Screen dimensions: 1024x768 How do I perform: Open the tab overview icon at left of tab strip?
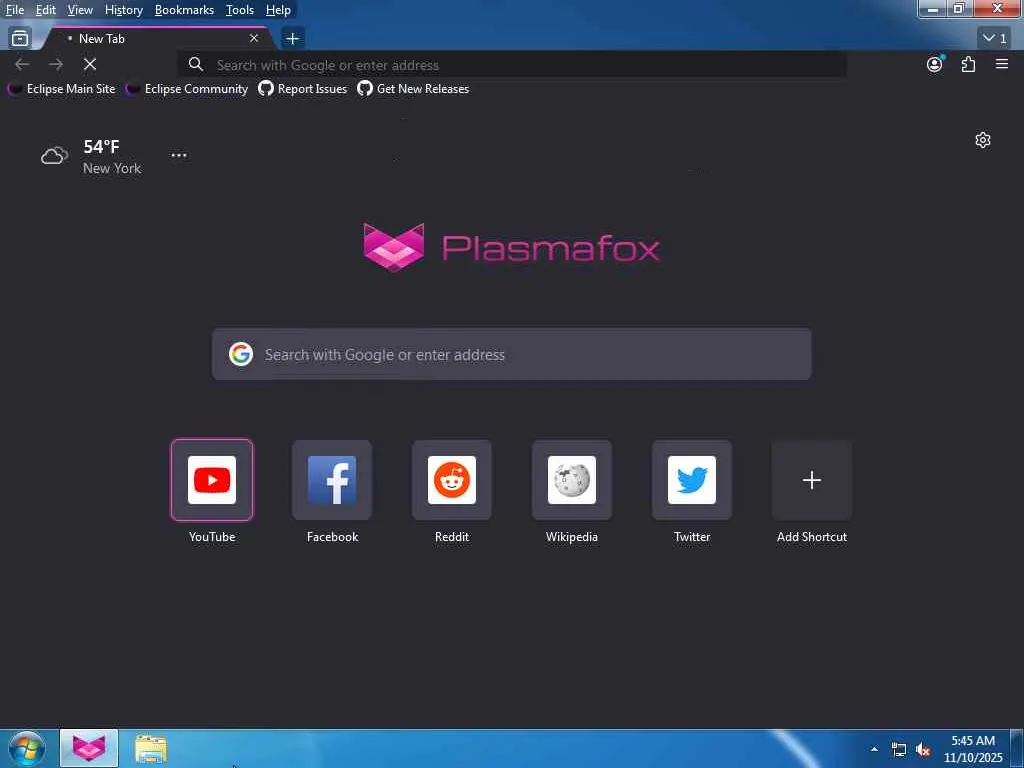(x=20, y=39)
